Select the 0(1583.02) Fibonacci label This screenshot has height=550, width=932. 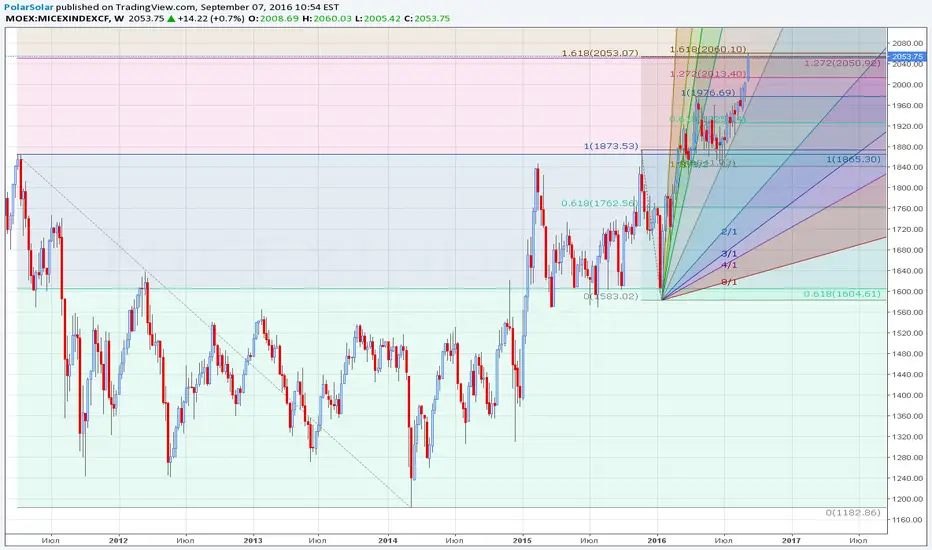click(x=610, y=296)
